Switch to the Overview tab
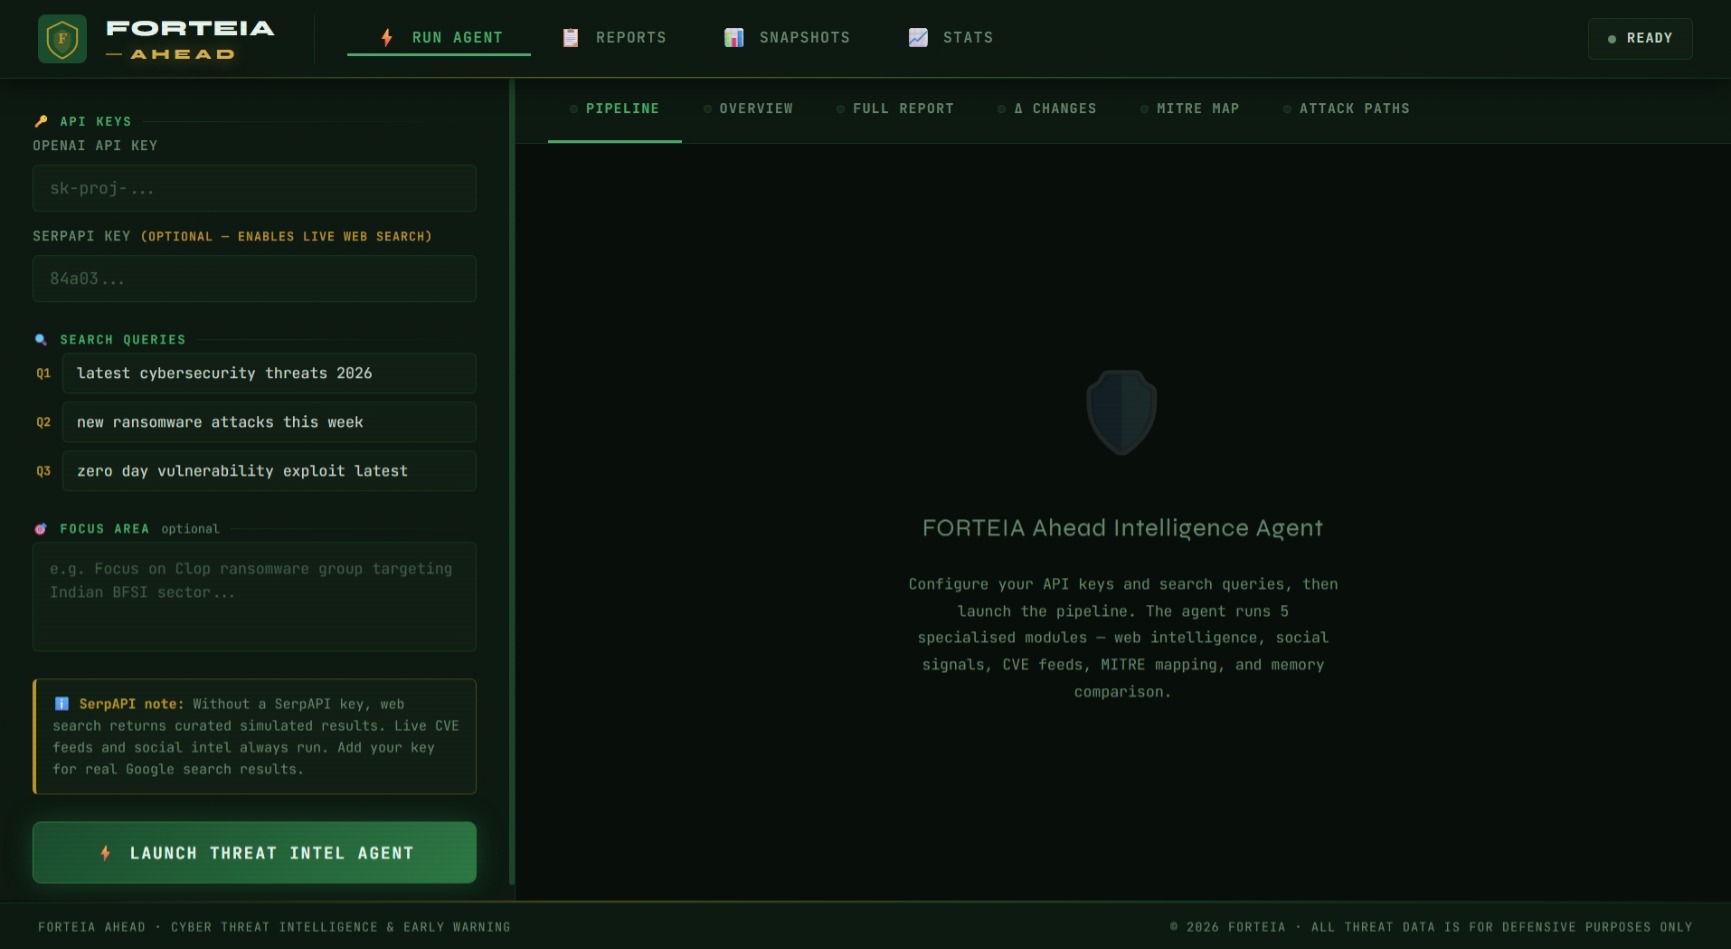The height and width of the screenshot is (949, 1731). point(749,109)
